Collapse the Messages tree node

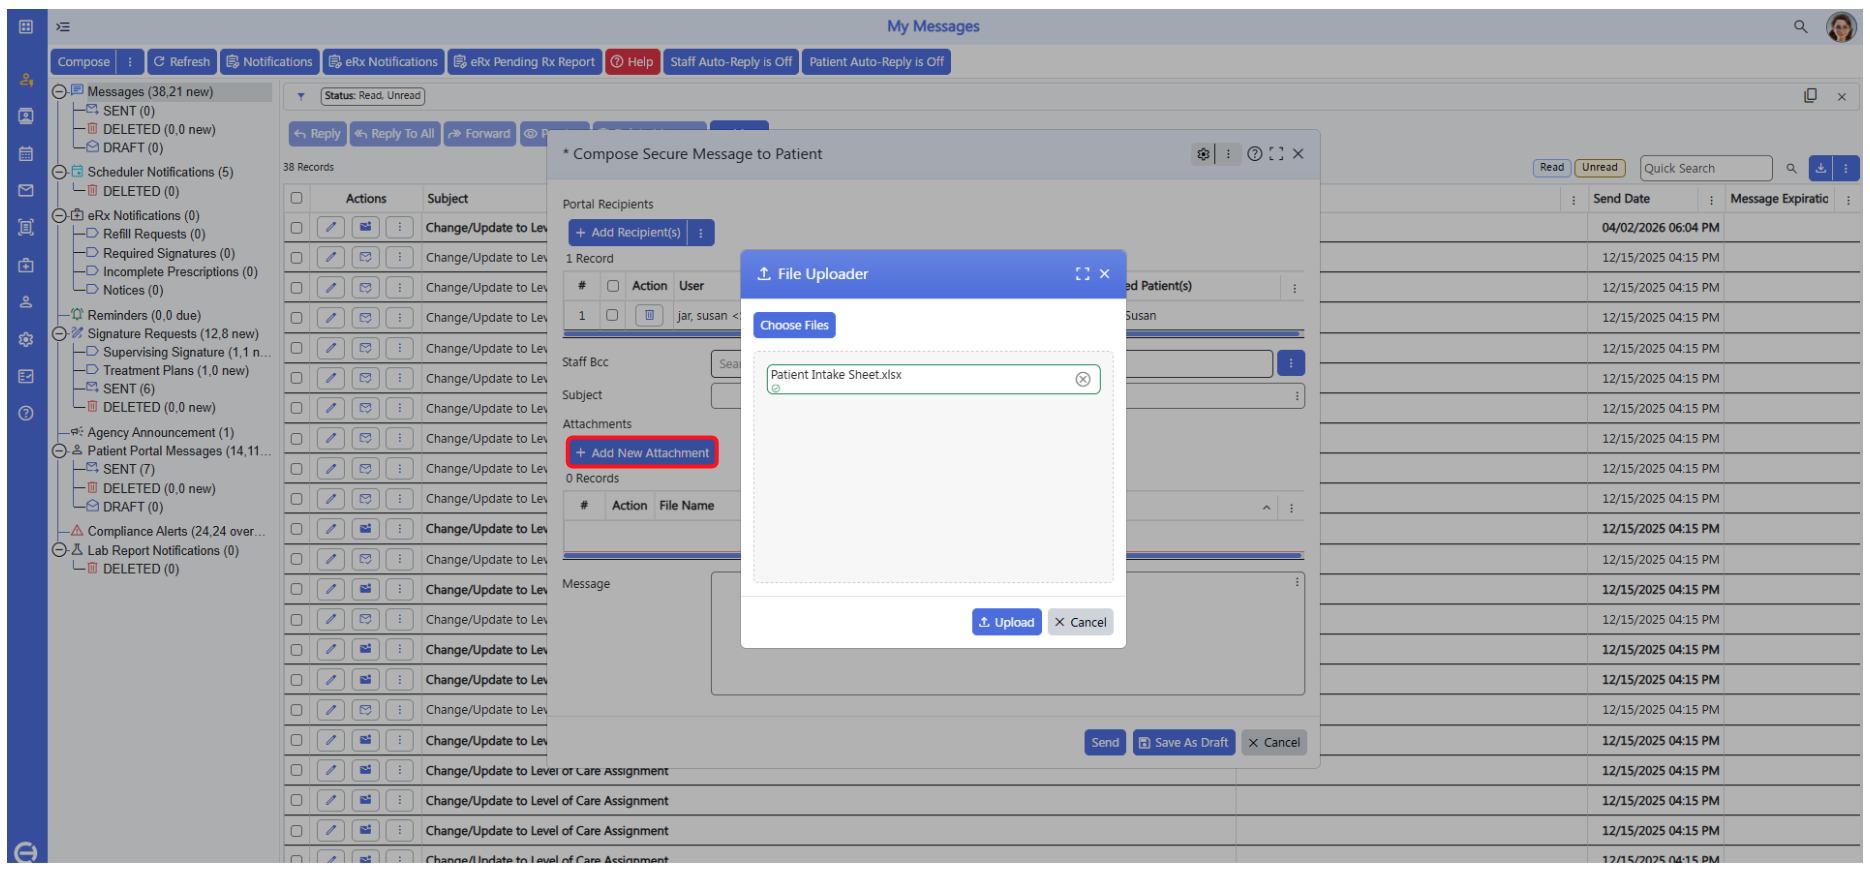(x=59, y=92)
